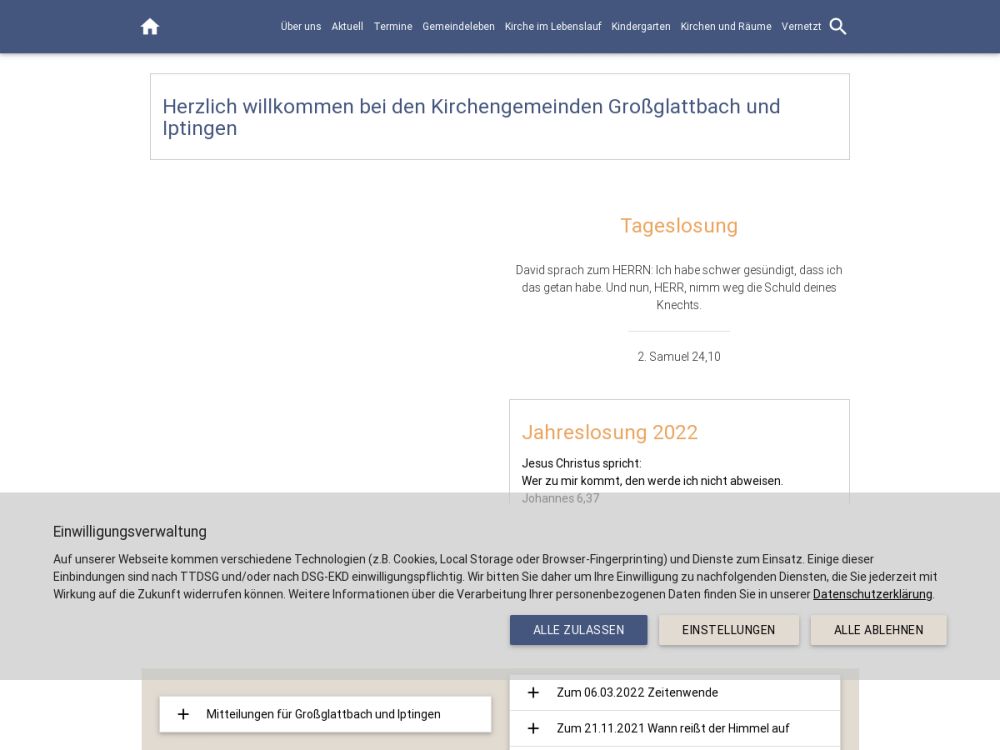Open the Aktuell menu item

(x=347, y=27)
